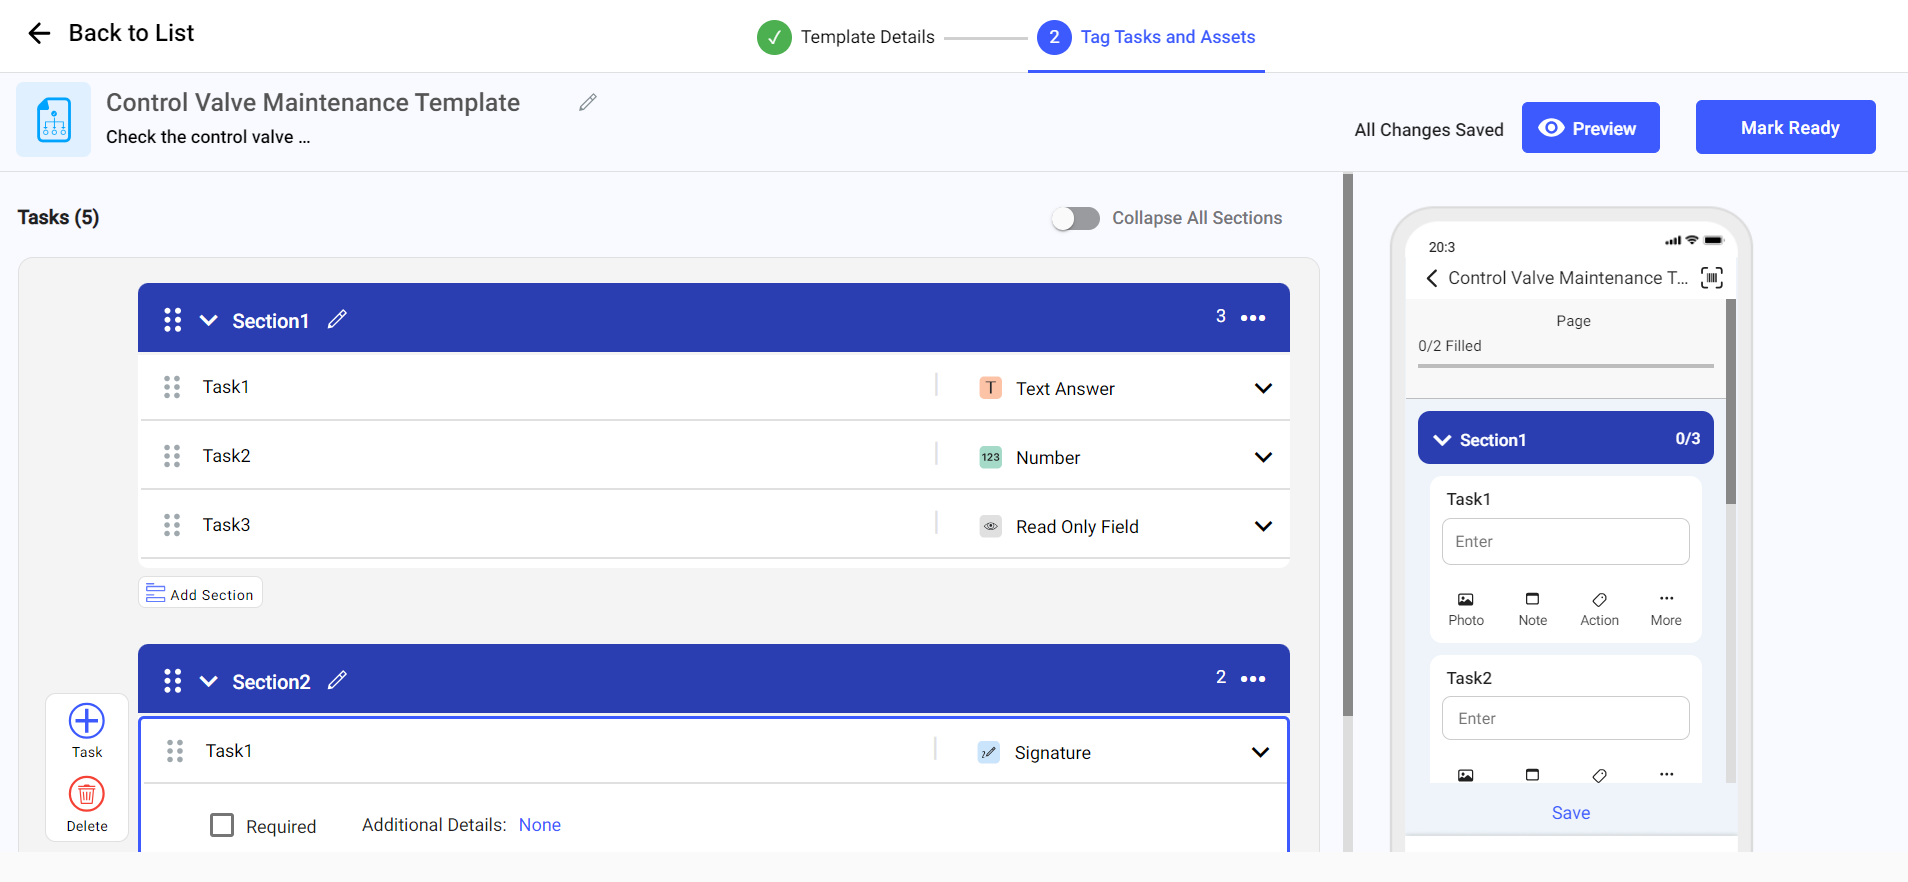Click Task1 Enter field in preview
Viewport: 1908px width, 882px height.
click(1565, 541)
